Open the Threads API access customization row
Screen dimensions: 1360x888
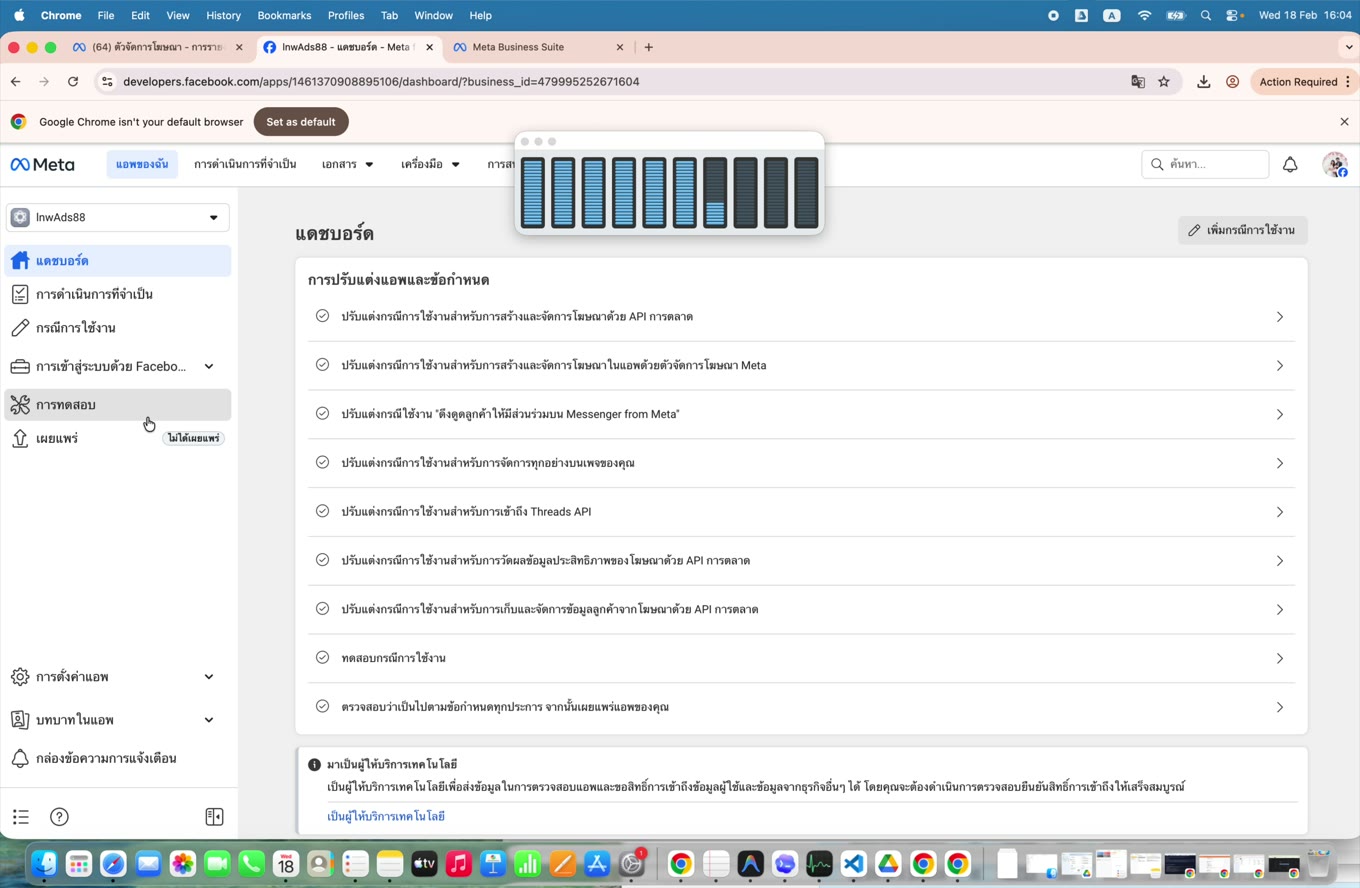coord(801,512)
